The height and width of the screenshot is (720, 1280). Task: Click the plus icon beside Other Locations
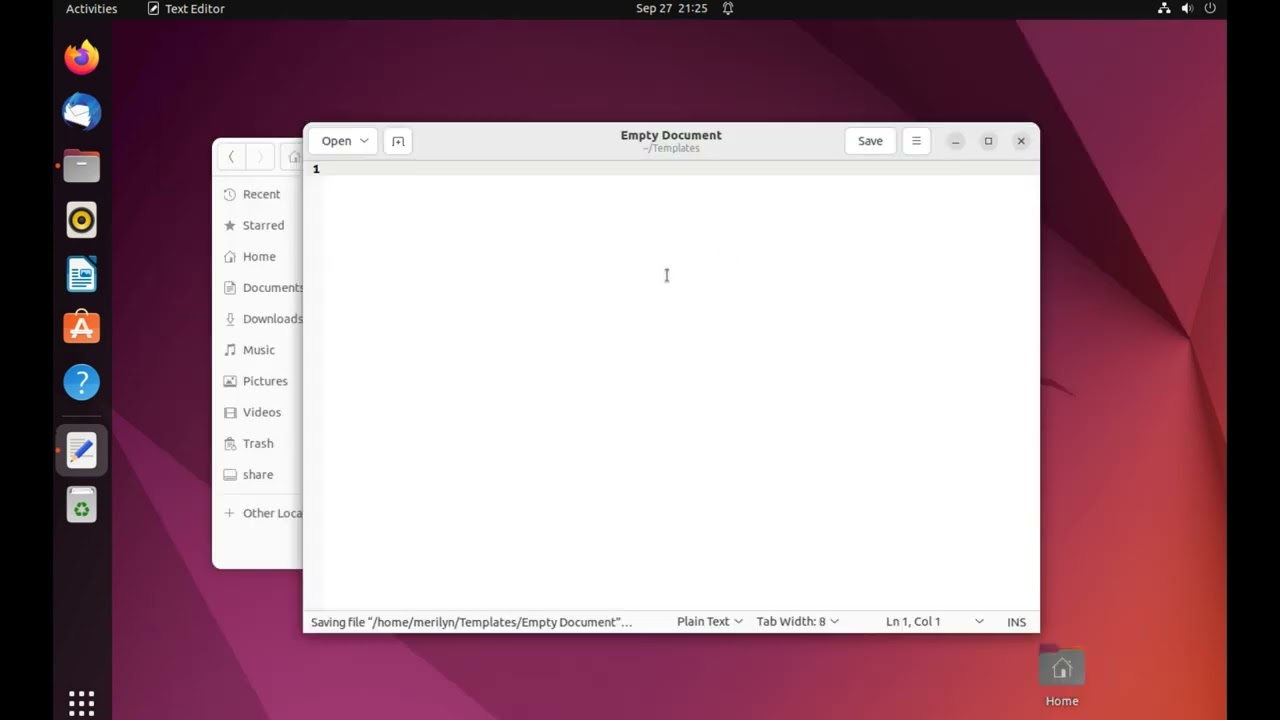pos(230,513)
